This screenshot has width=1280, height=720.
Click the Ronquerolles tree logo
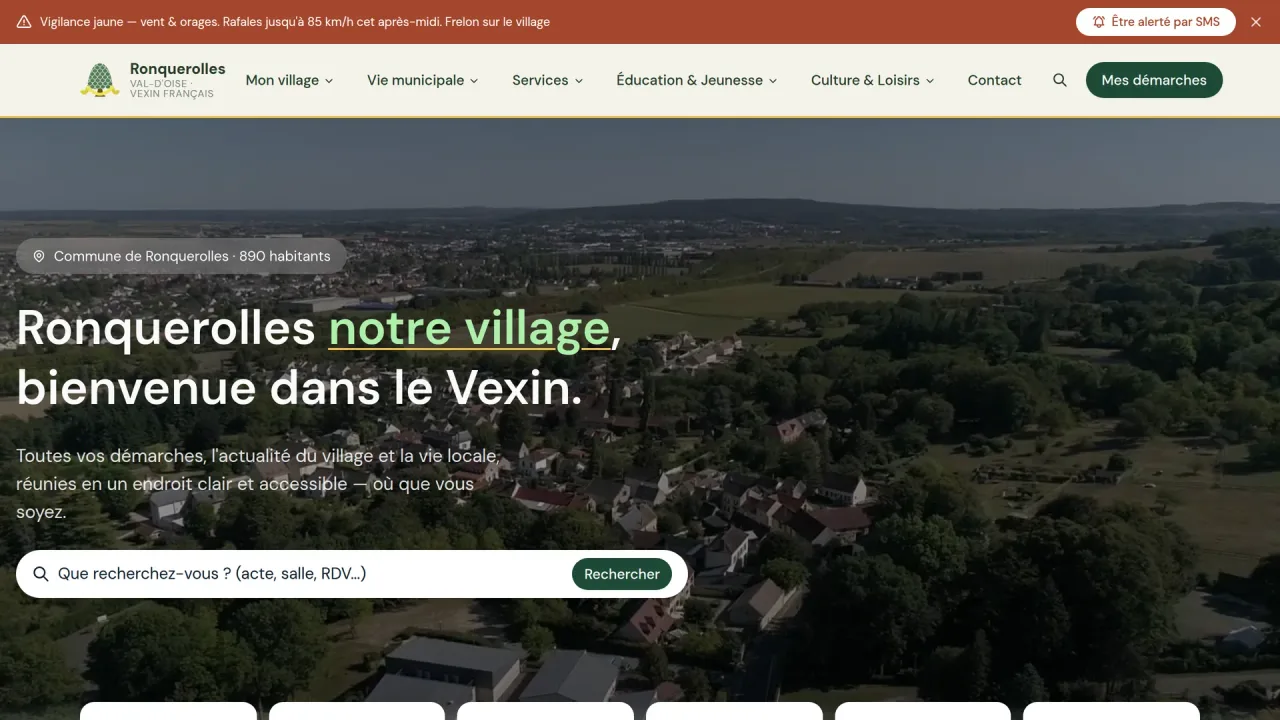click(x=100, y=80)
